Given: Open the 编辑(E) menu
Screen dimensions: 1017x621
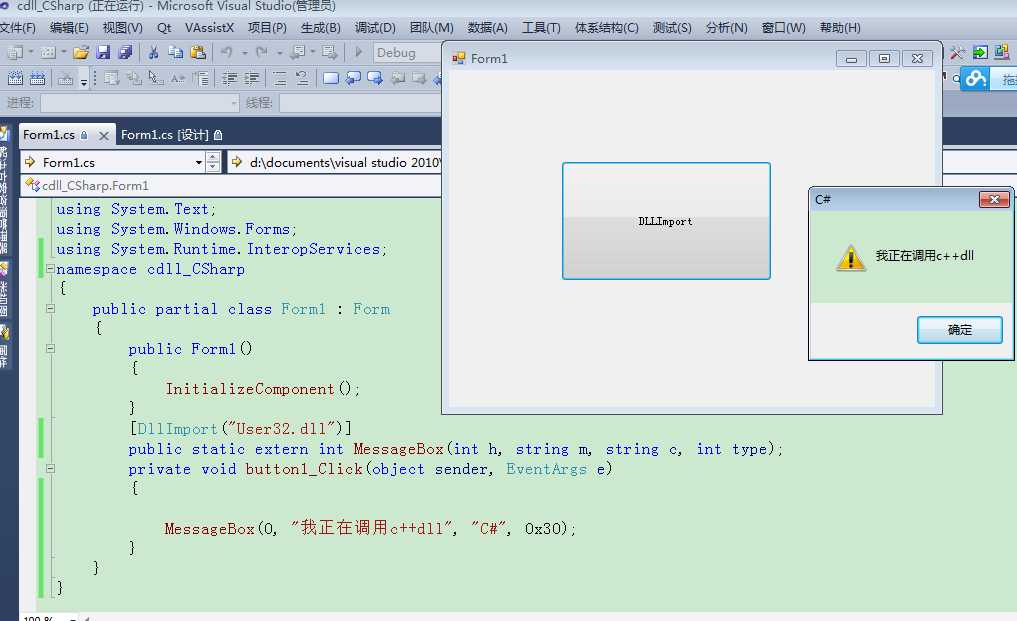Looking at the screenshot, I should click(69, 28).
